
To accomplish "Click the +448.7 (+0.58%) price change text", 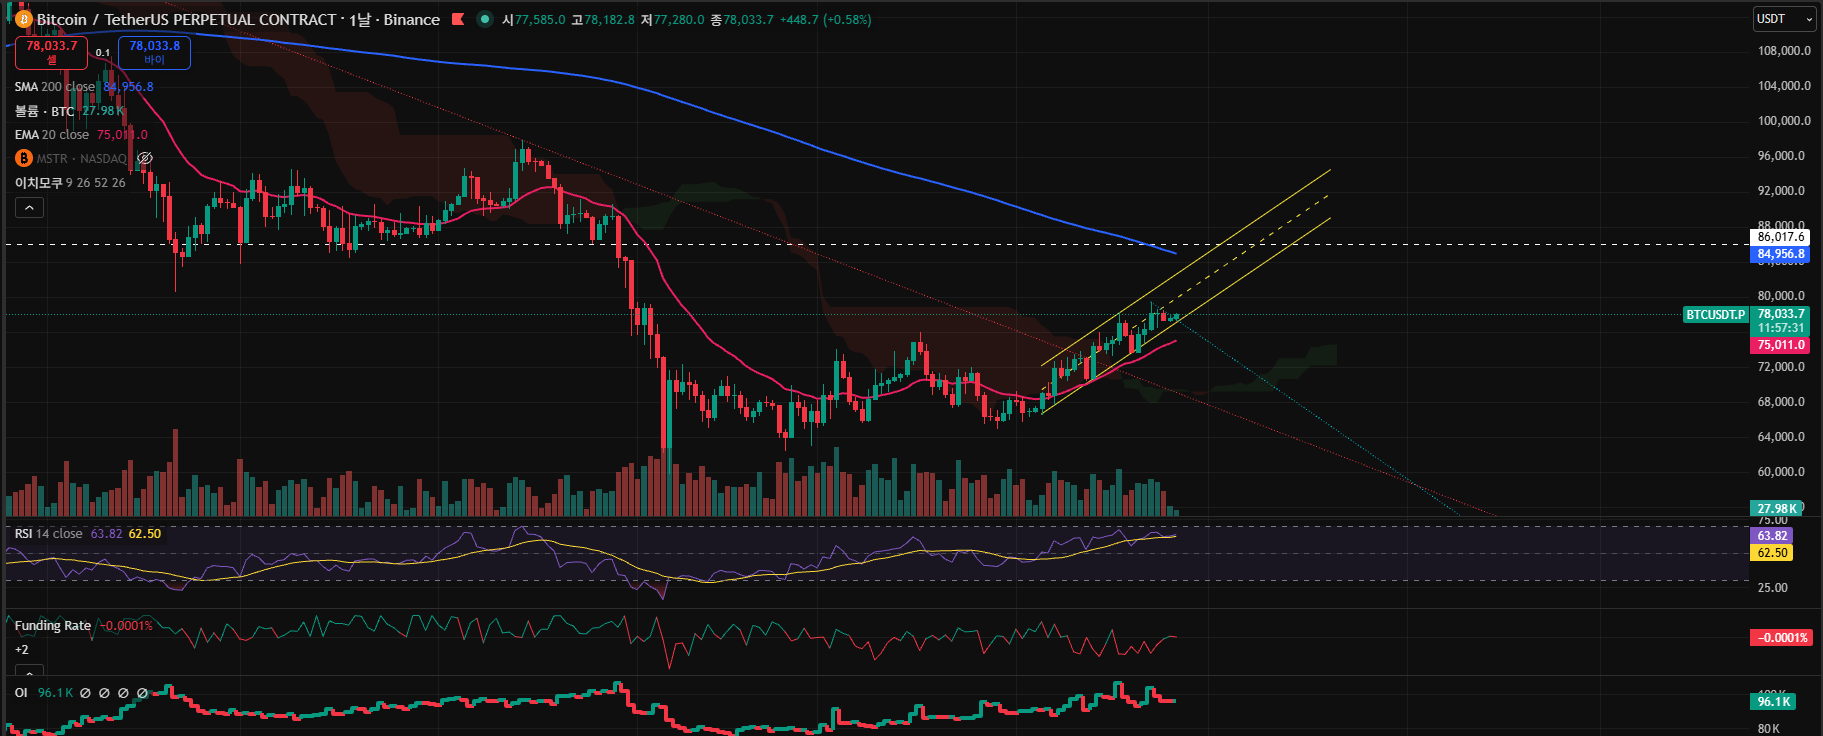I will coord(825,20).
